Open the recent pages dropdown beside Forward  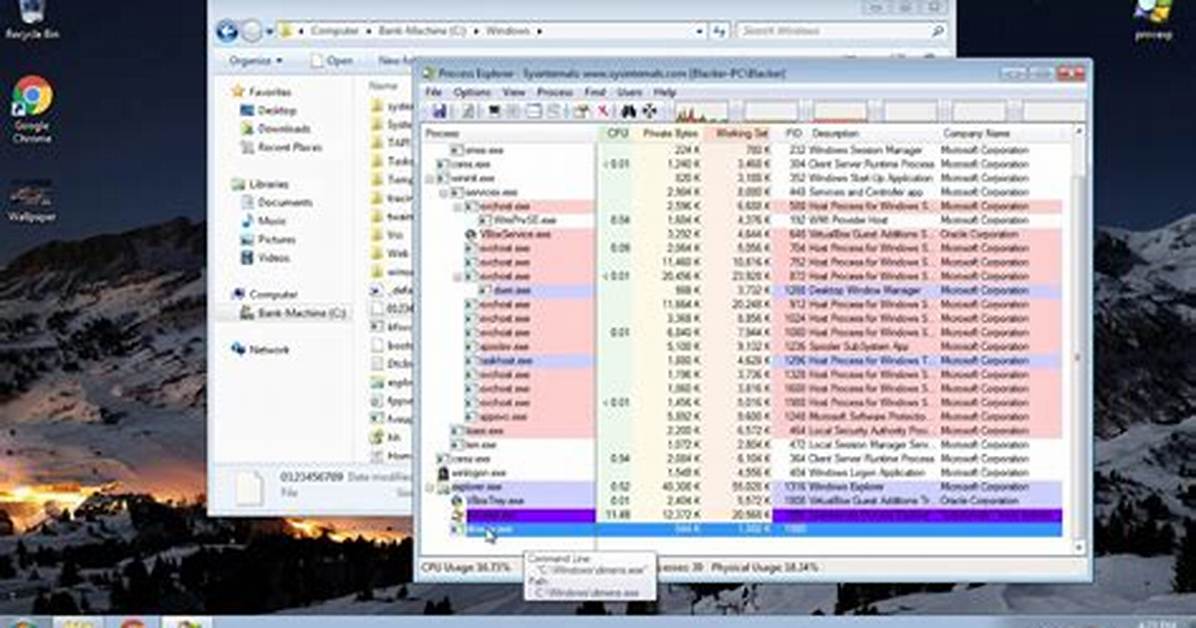pyautogui.click(x=270, y=31)
